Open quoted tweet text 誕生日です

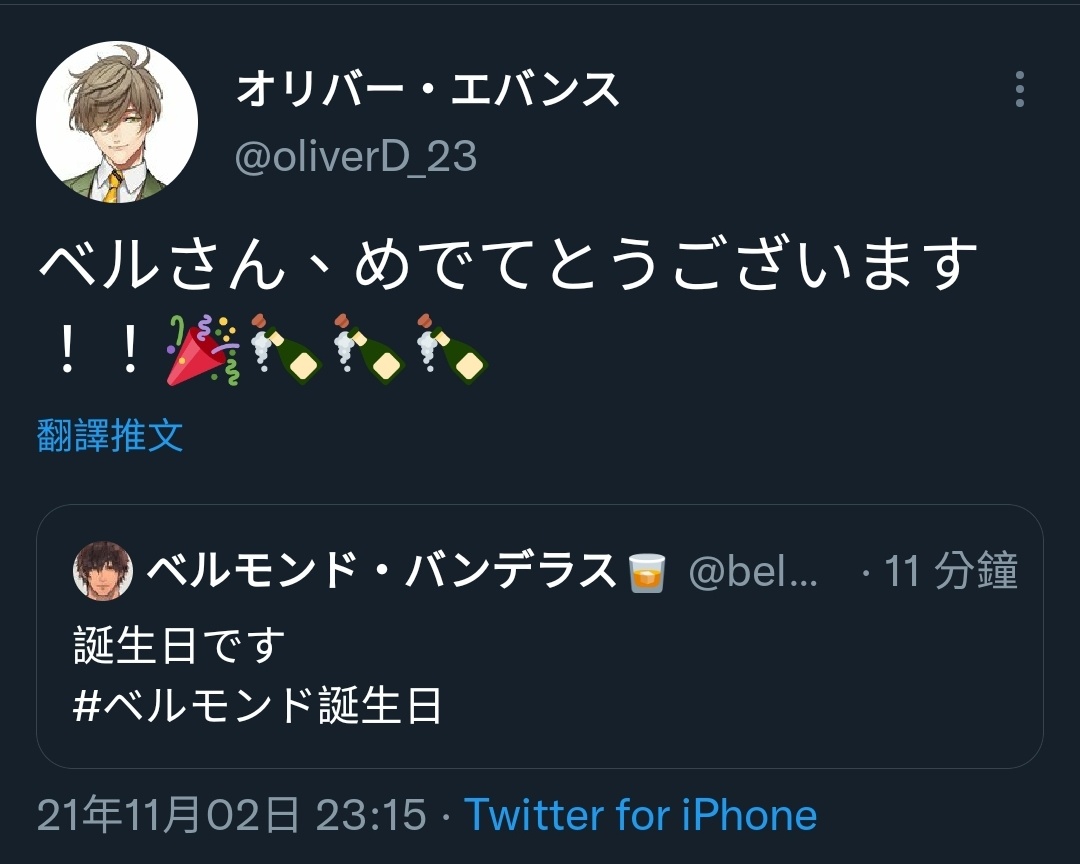pyautogui.click(x=179, y=645)
